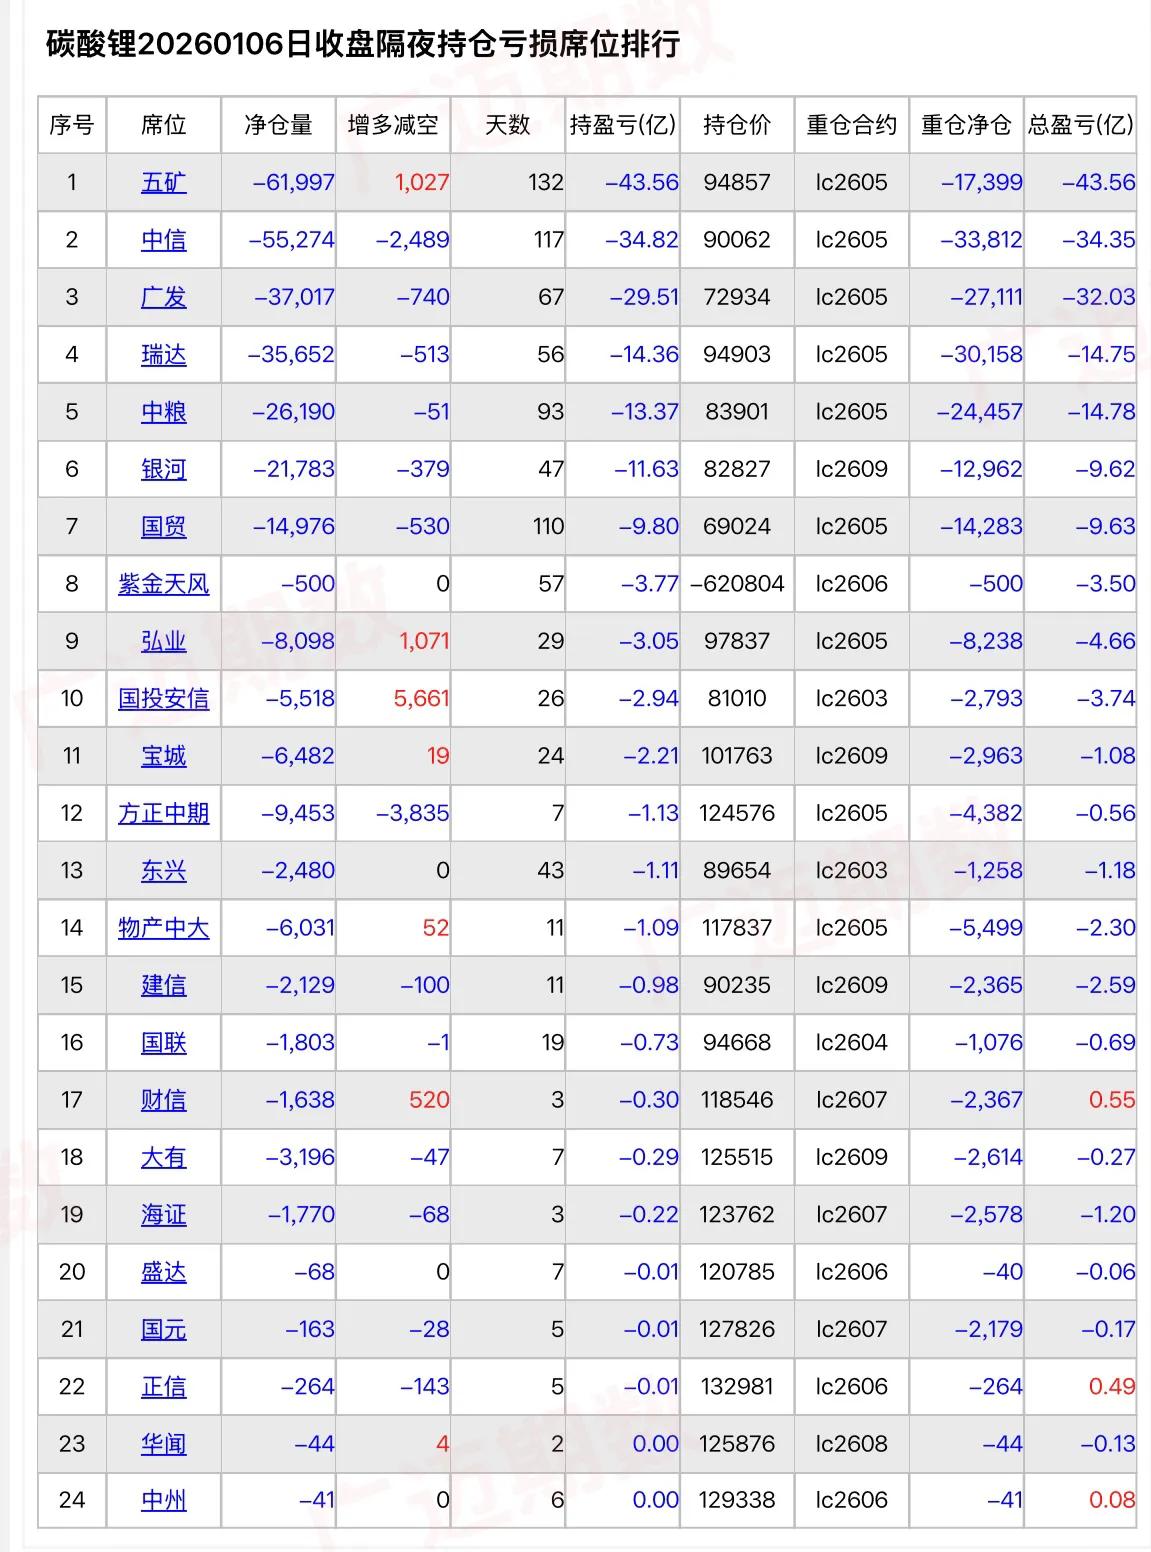Select holding price 129338 in 中州 row

click(x=737, y=1500)
